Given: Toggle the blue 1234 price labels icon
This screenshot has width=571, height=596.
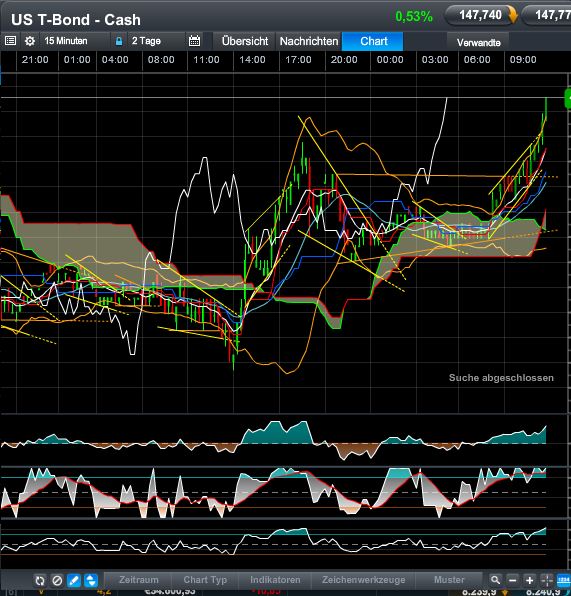Looking at the screenshot, I should [564, 580].
